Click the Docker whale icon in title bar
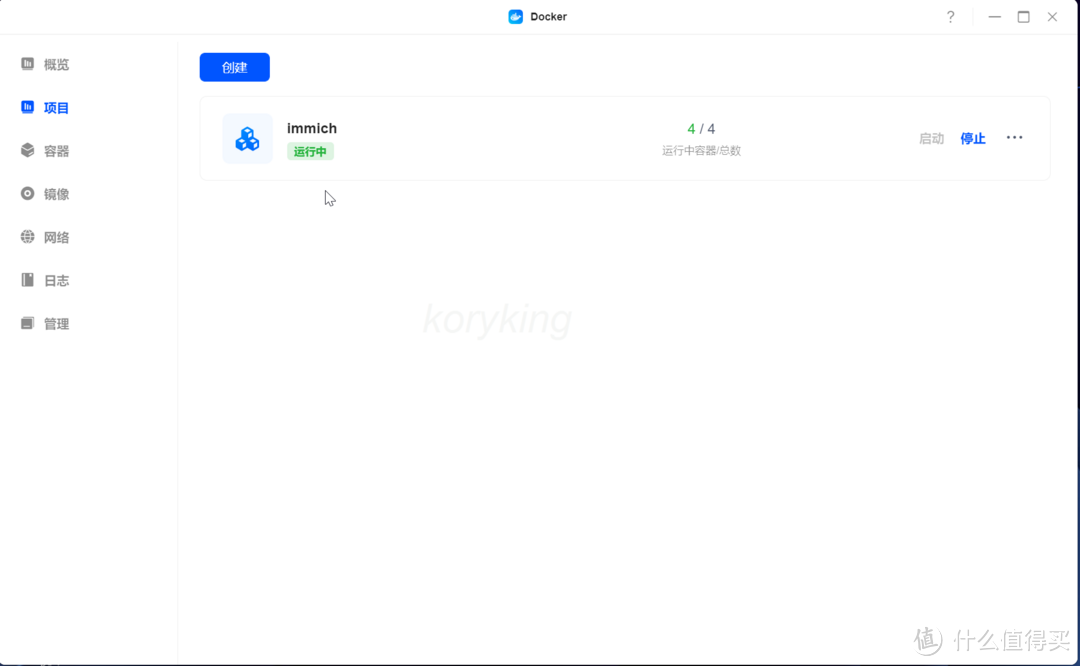The height and width of the screenshot is (666, 1080). pos(516,17)
